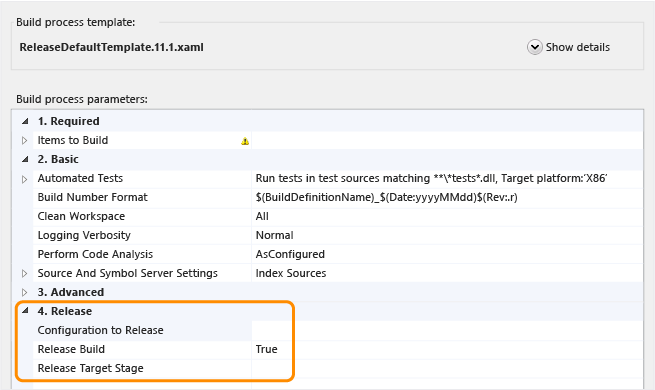Click the warning icon beside Items to Build
The height and width of the screenshot is (390, 655).
coord(245,141)
